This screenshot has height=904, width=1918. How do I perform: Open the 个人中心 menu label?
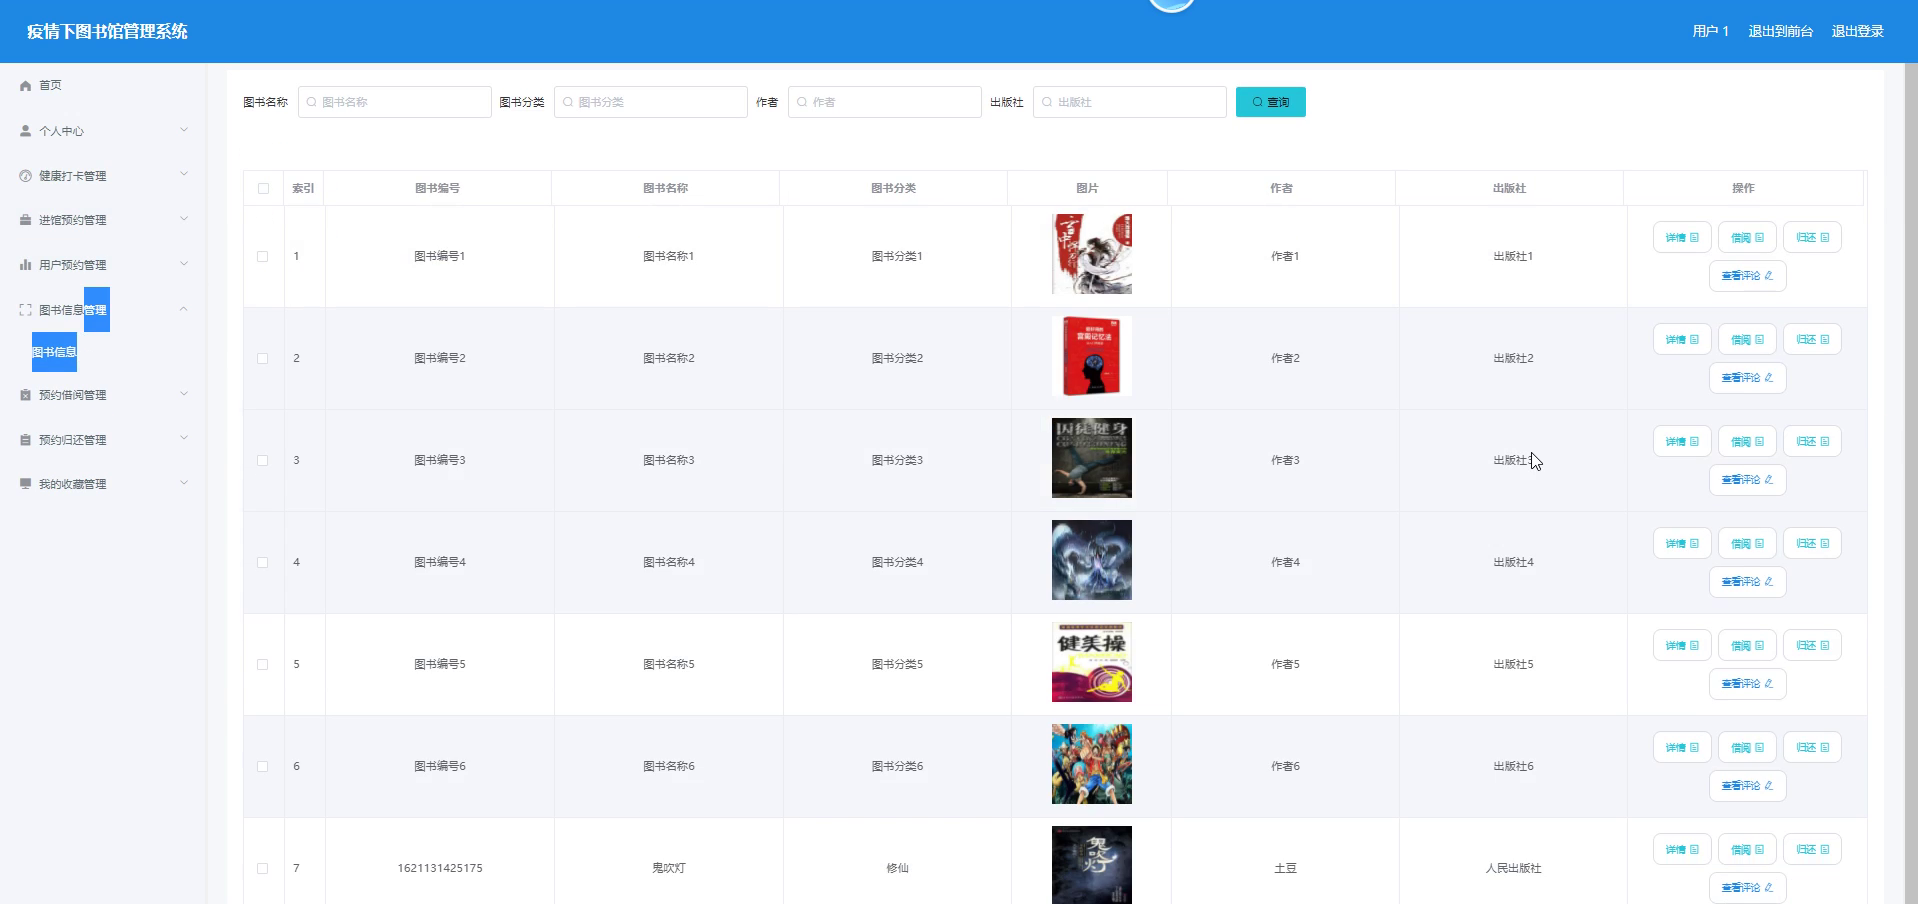(x=61, y=131)
